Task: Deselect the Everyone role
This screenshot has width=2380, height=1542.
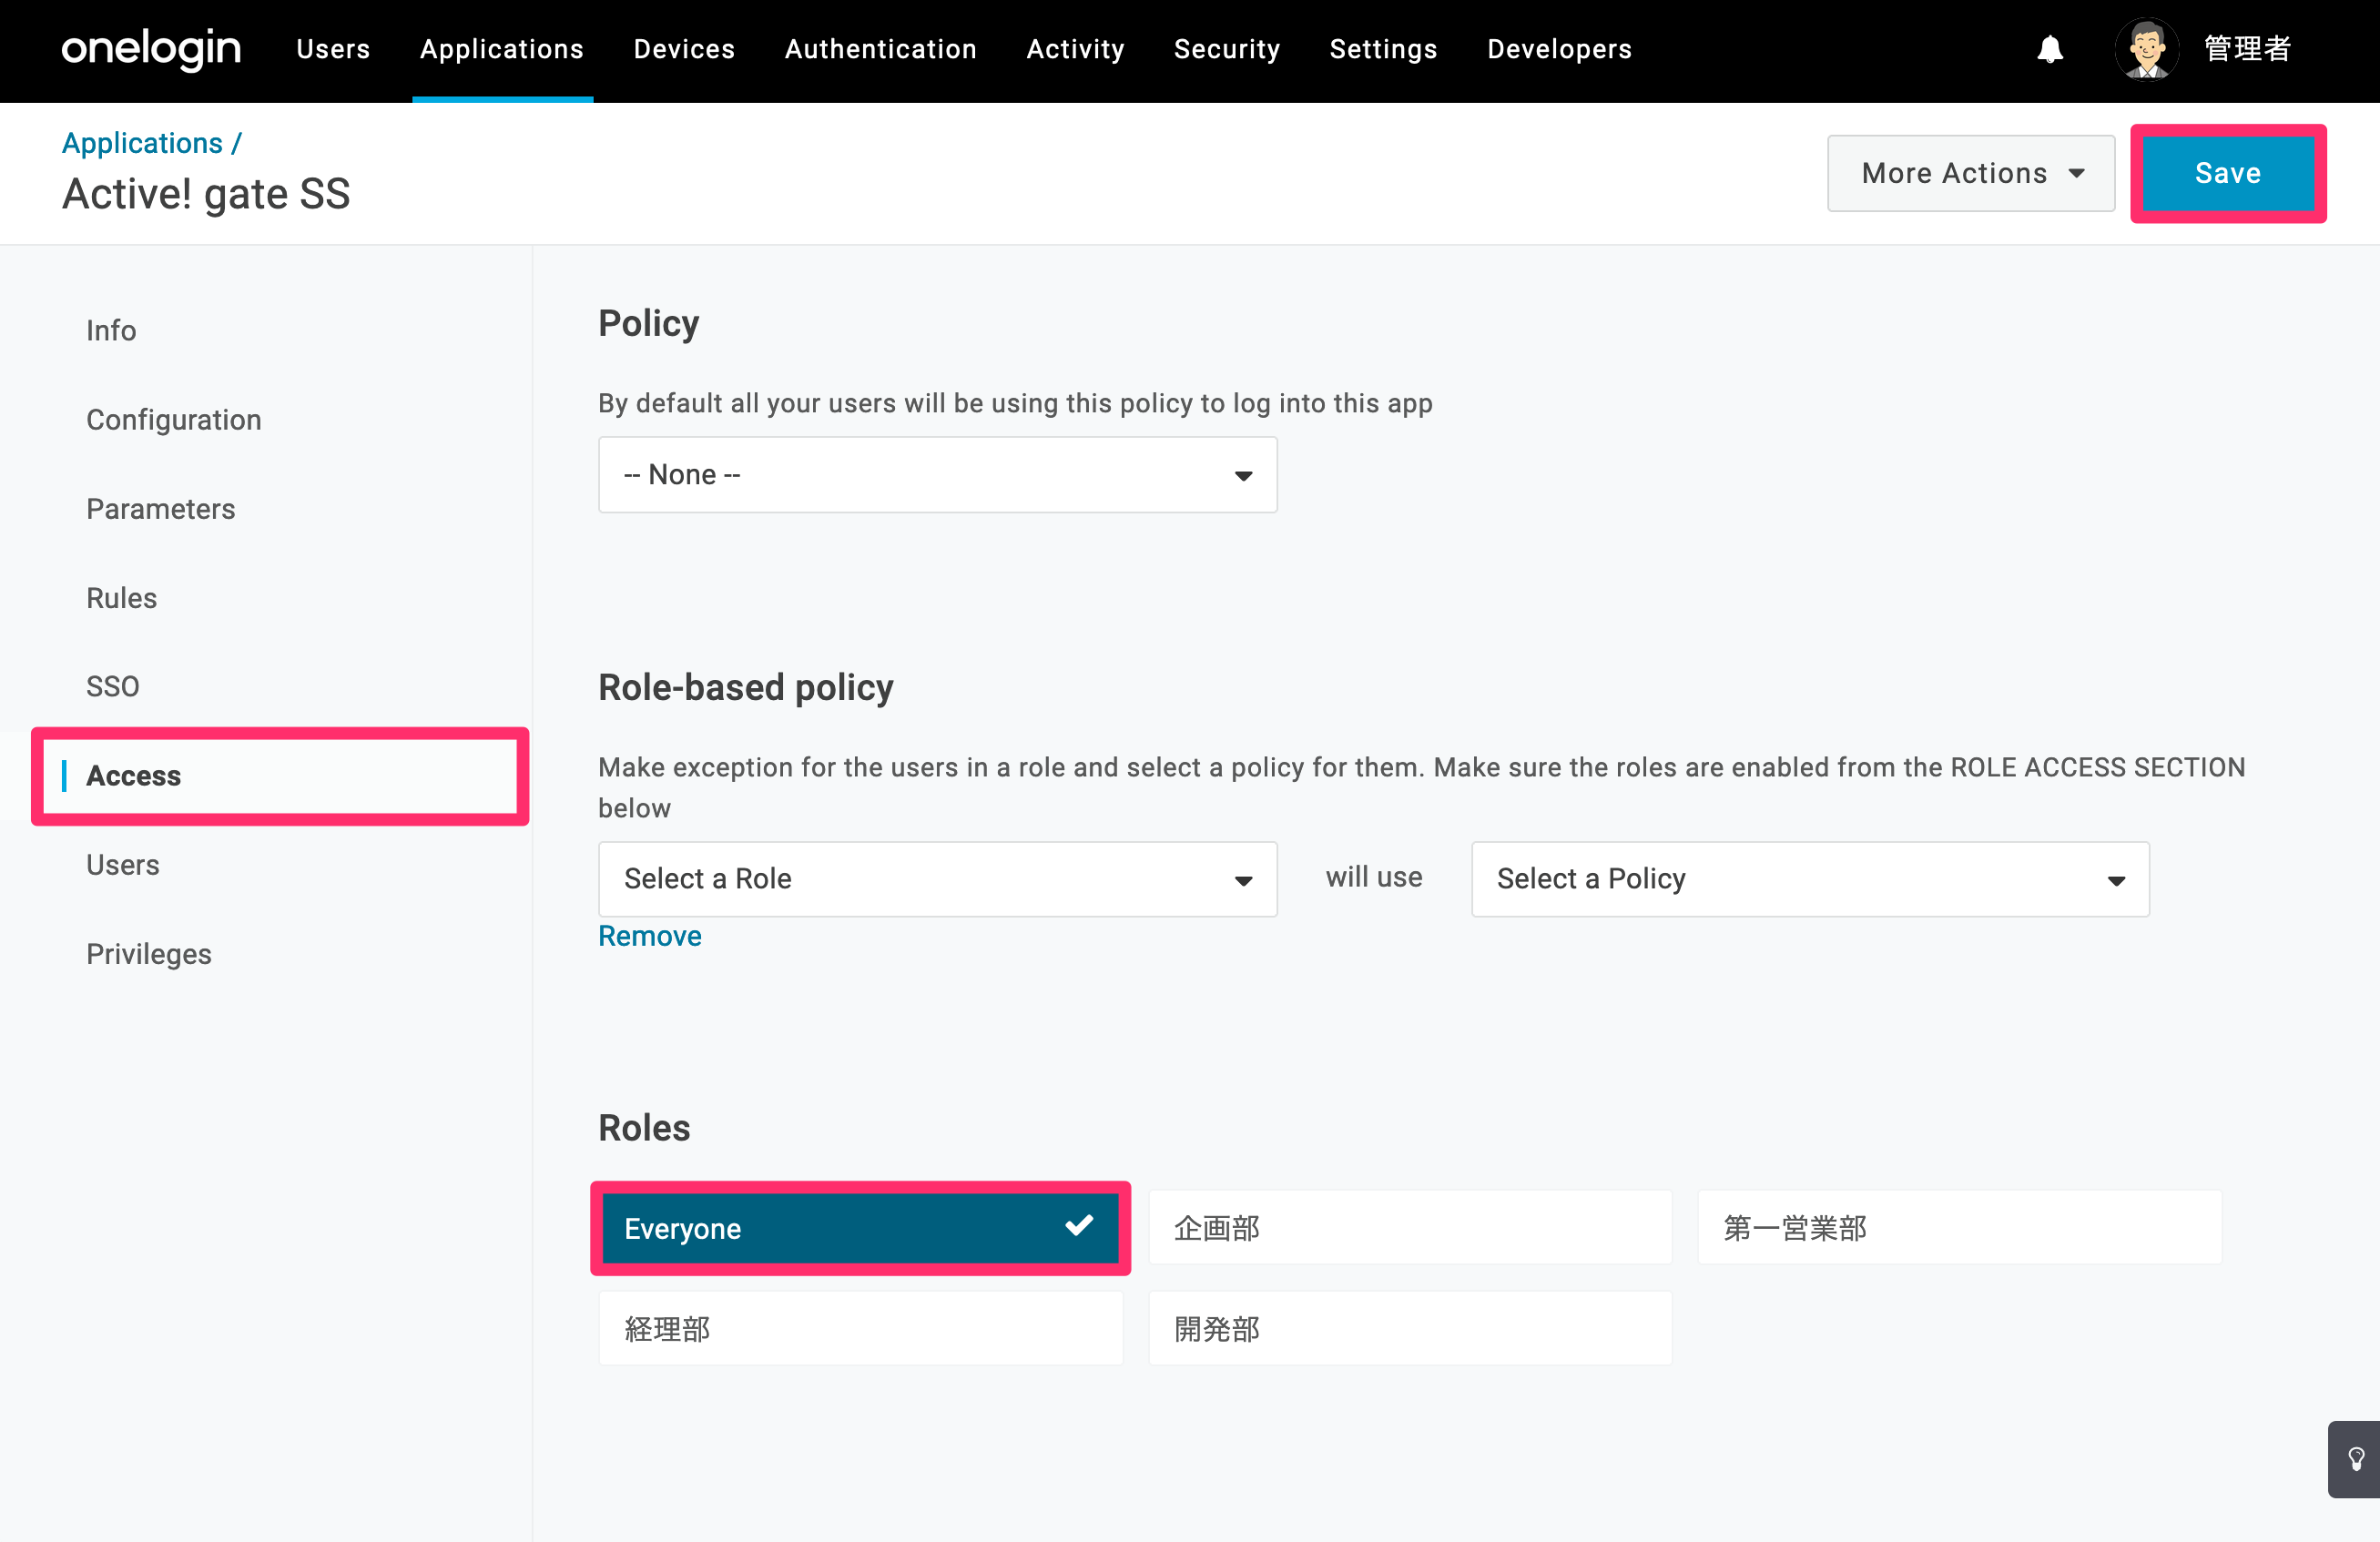Action: click(860, 1228)
